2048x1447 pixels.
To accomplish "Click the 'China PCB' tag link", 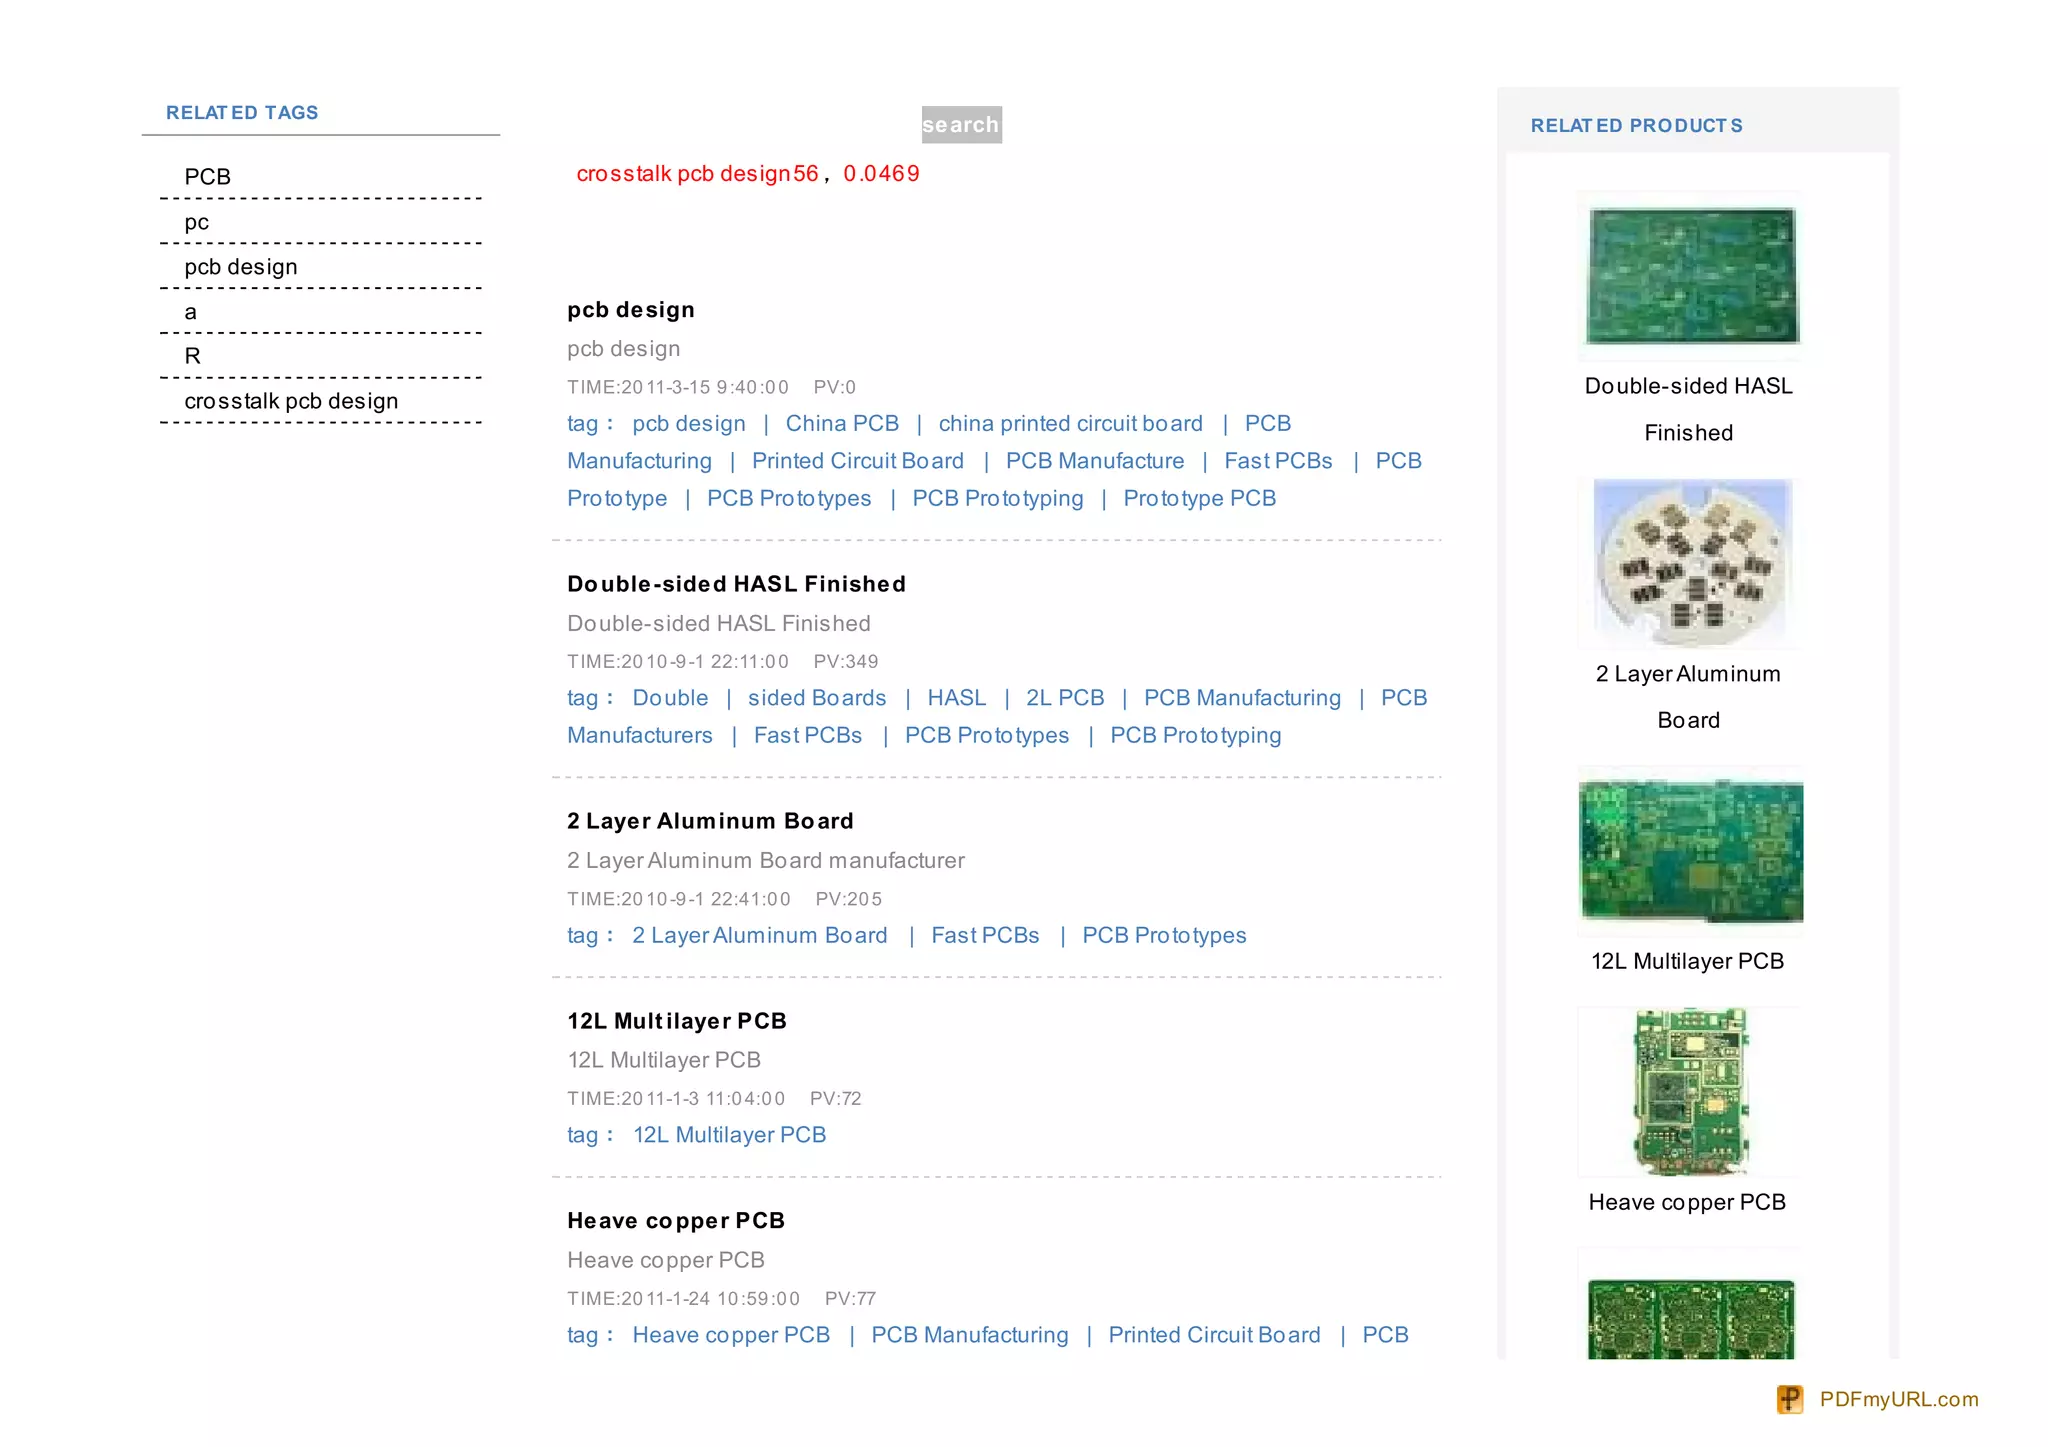I will pyautogui.click(x=842, y=424).
